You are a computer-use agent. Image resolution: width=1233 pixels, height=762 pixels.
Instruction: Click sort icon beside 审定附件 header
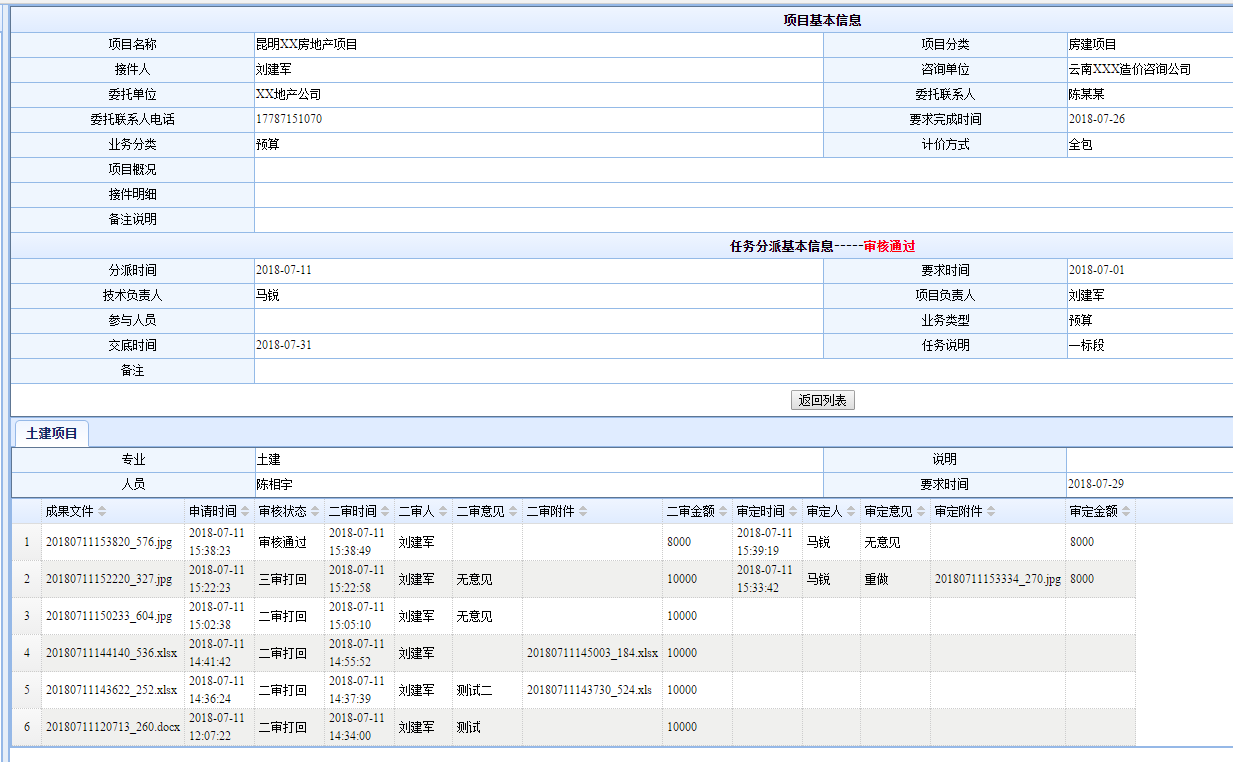(x=987, y=512)
